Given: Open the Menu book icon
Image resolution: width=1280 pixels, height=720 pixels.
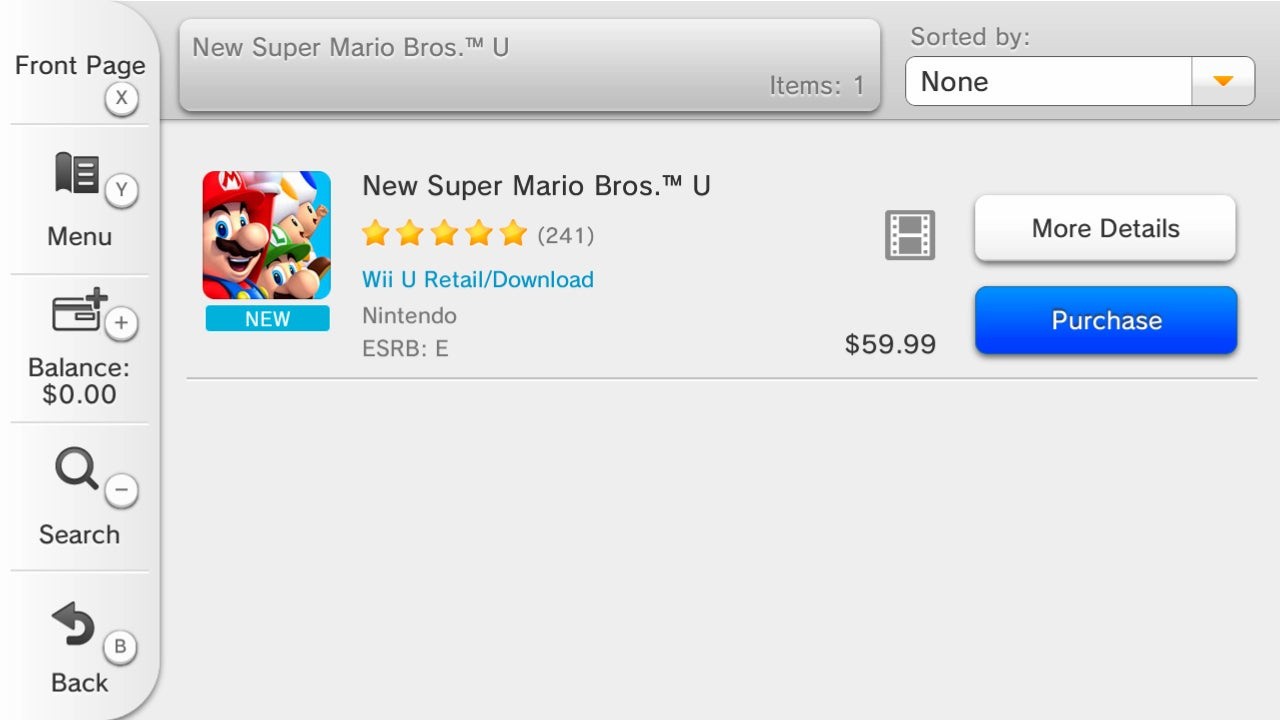Looking at the screenshot, I should coord(78,173).
